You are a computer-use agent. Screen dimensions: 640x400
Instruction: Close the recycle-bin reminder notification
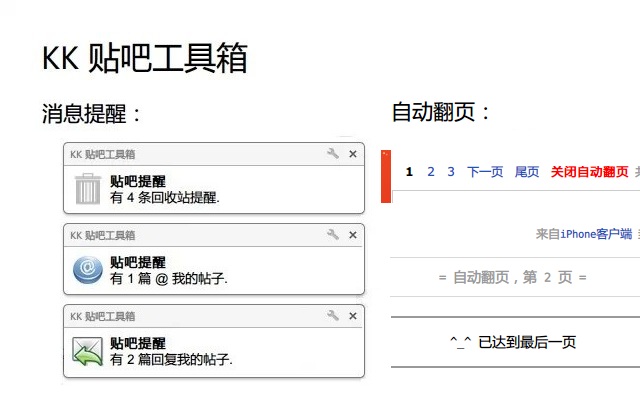353,154
